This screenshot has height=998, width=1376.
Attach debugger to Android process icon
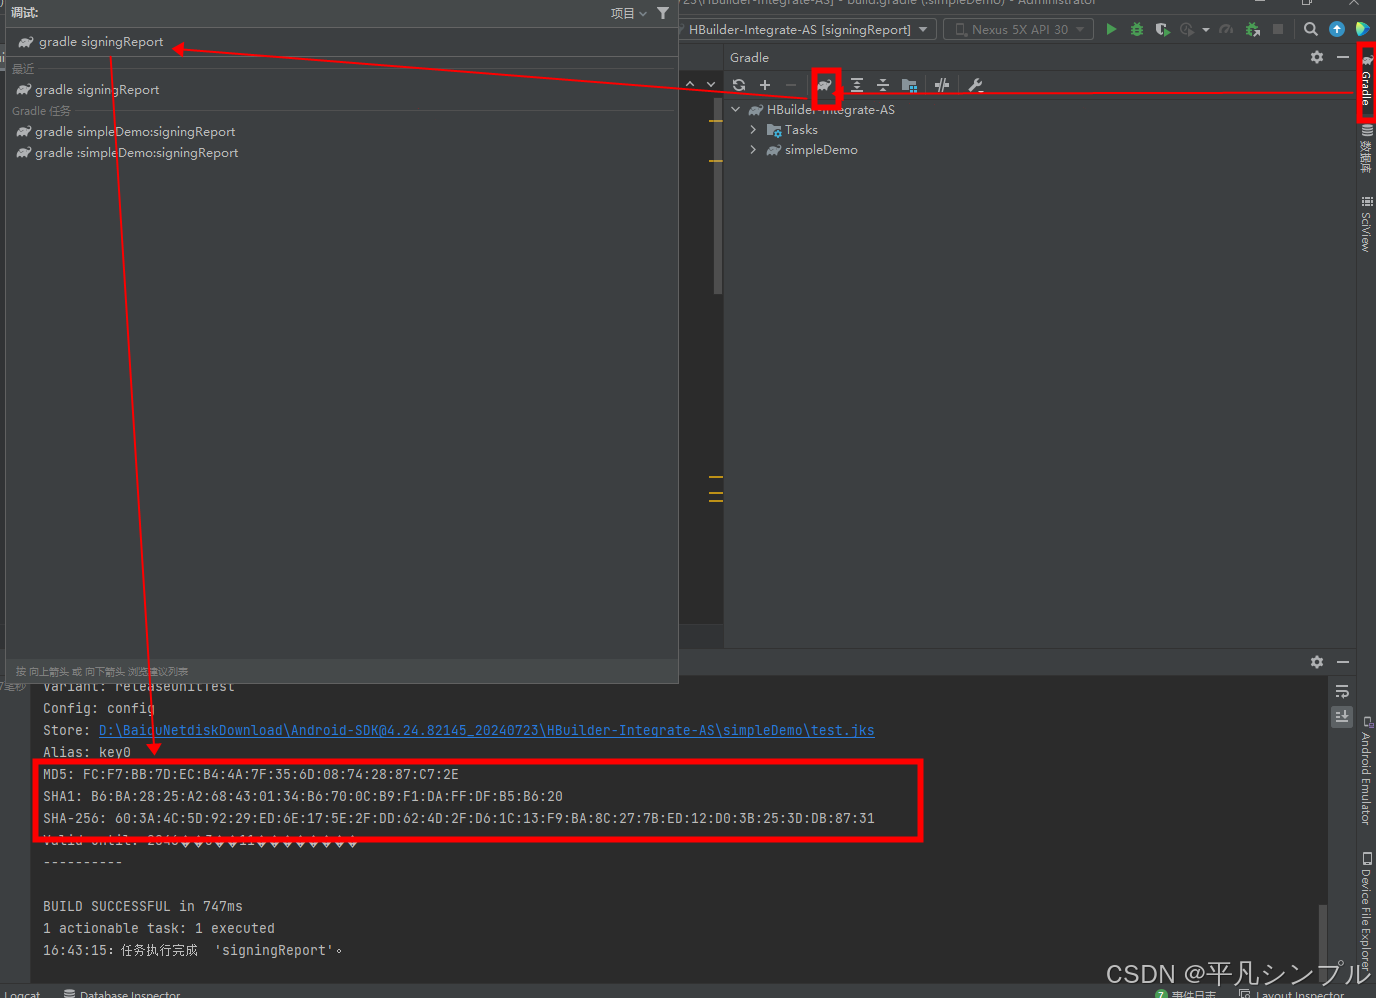coord(1252,29)
